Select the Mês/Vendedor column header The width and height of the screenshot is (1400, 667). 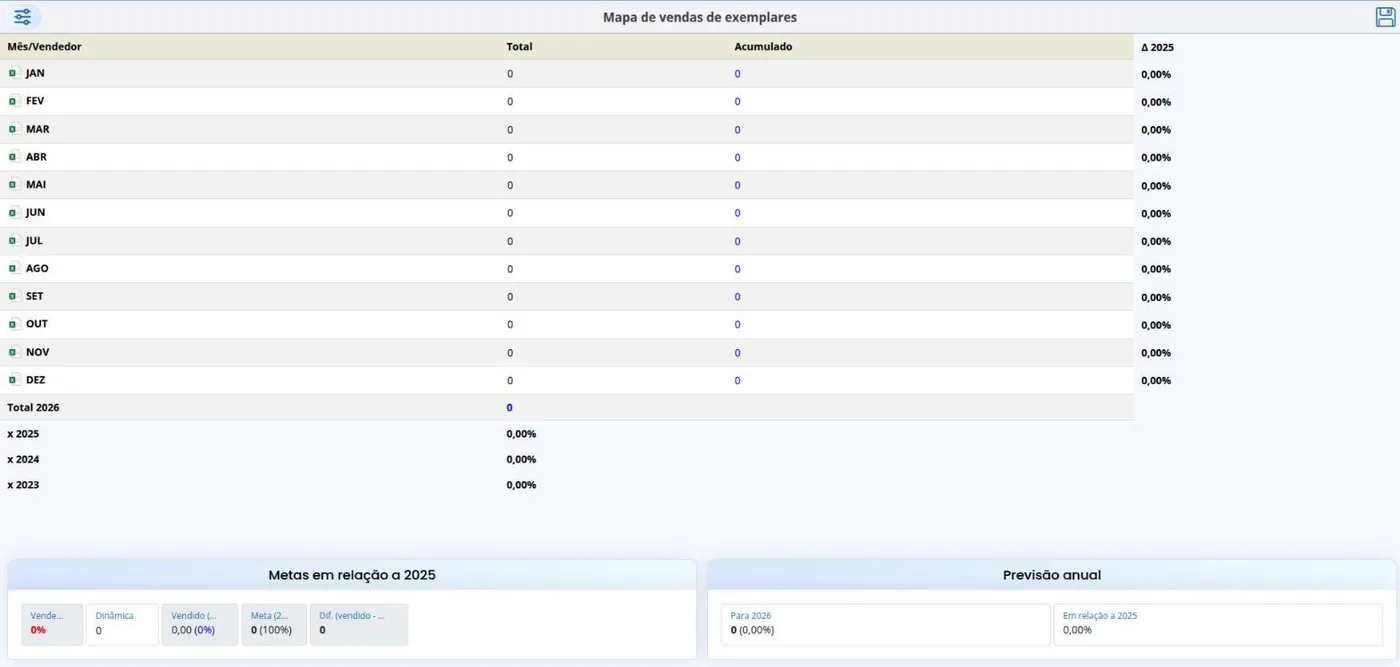pyautogui.click(x=44, y=47)
